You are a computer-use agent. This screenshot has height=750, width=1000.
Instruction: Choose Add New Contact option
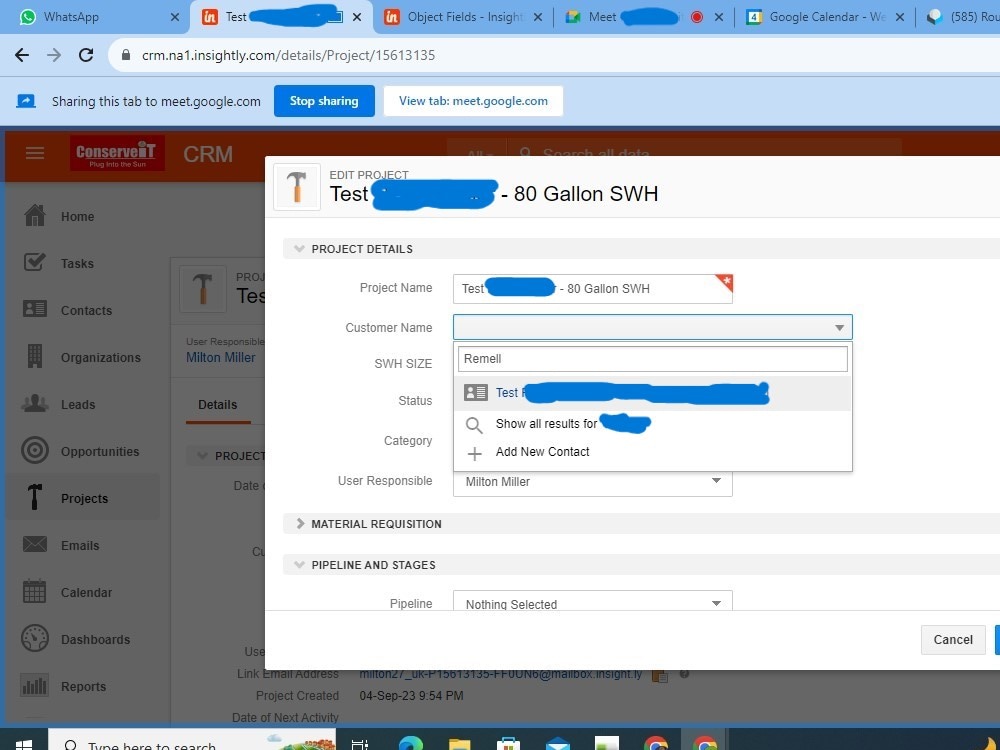tap(652, 452)
